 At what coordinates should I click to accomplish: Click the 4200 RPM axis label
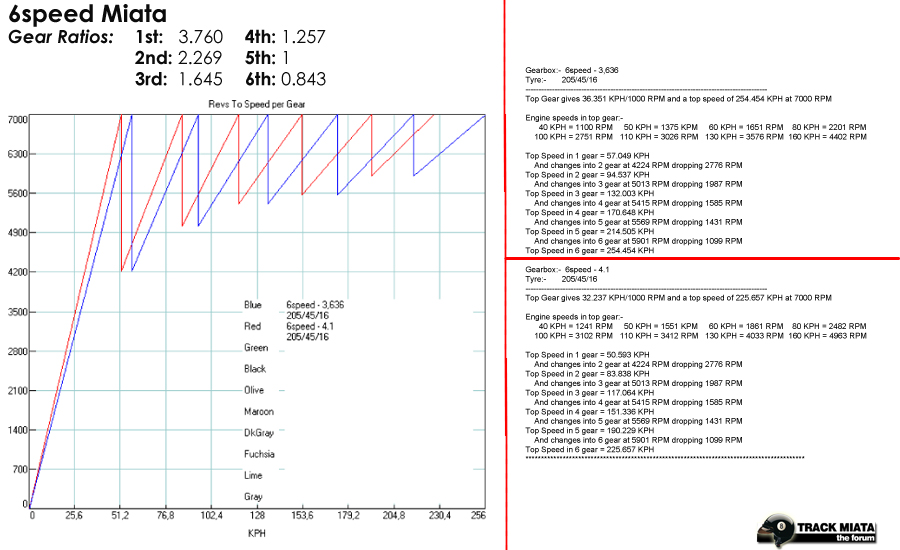[17, 272]
